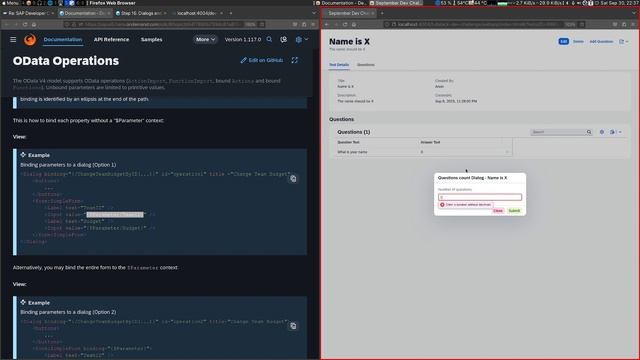The image size is (640, 360).
Task: Close the Re: SAP Developer browser tab
Action: pyautogui.click(x=53, y=13)
